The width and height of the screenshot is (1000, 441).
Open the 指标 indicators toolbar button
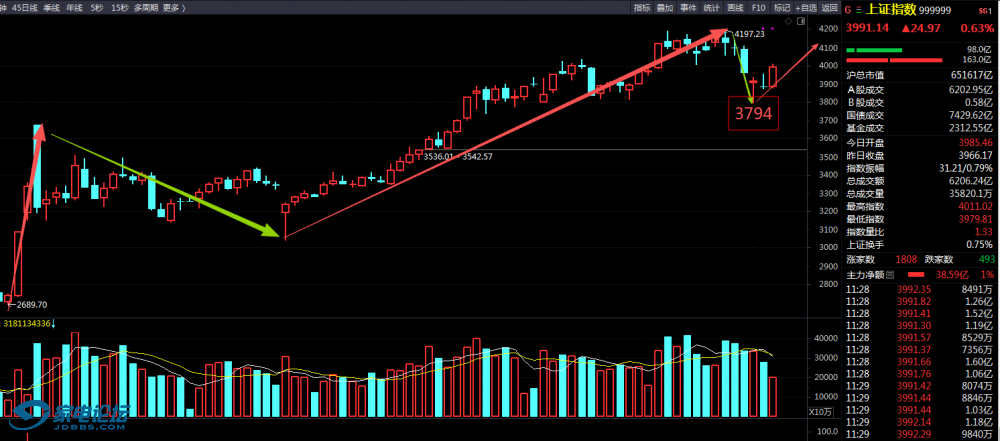(x=641, y=7)
